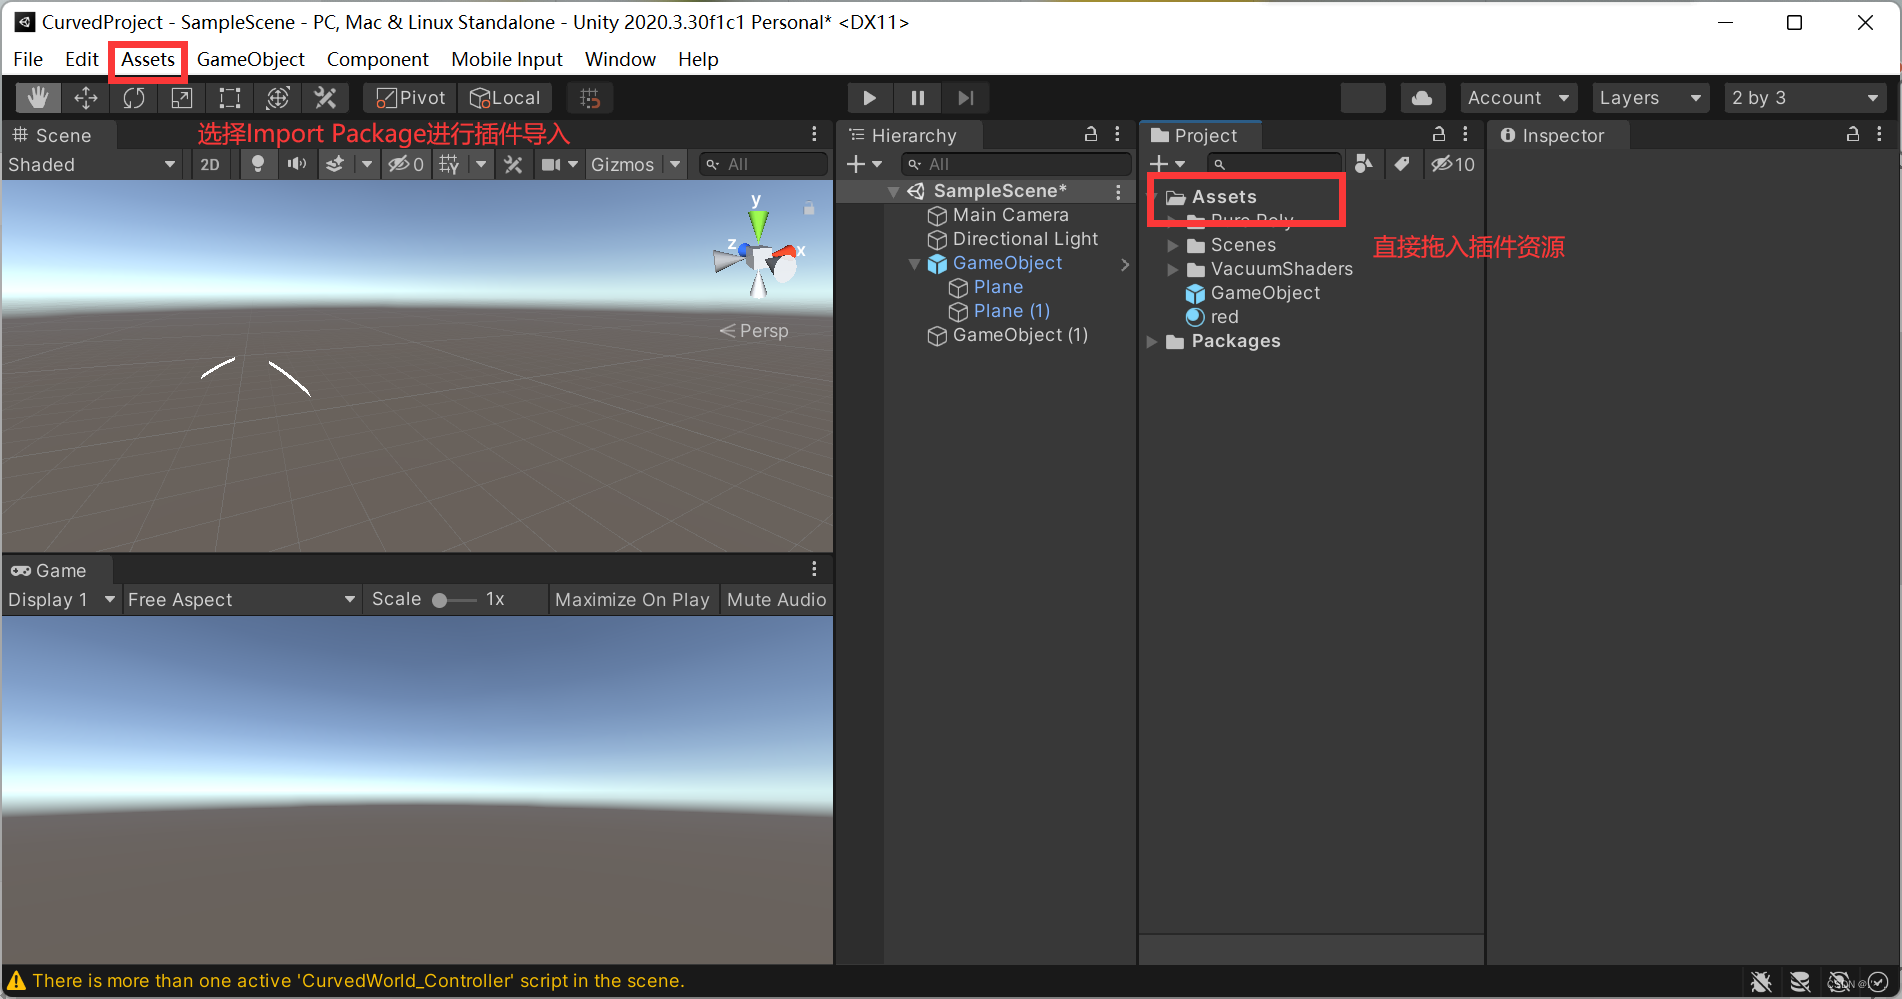Select the Hand tool in toolbar
1902x999 pixels.
[x=38, y=98]
